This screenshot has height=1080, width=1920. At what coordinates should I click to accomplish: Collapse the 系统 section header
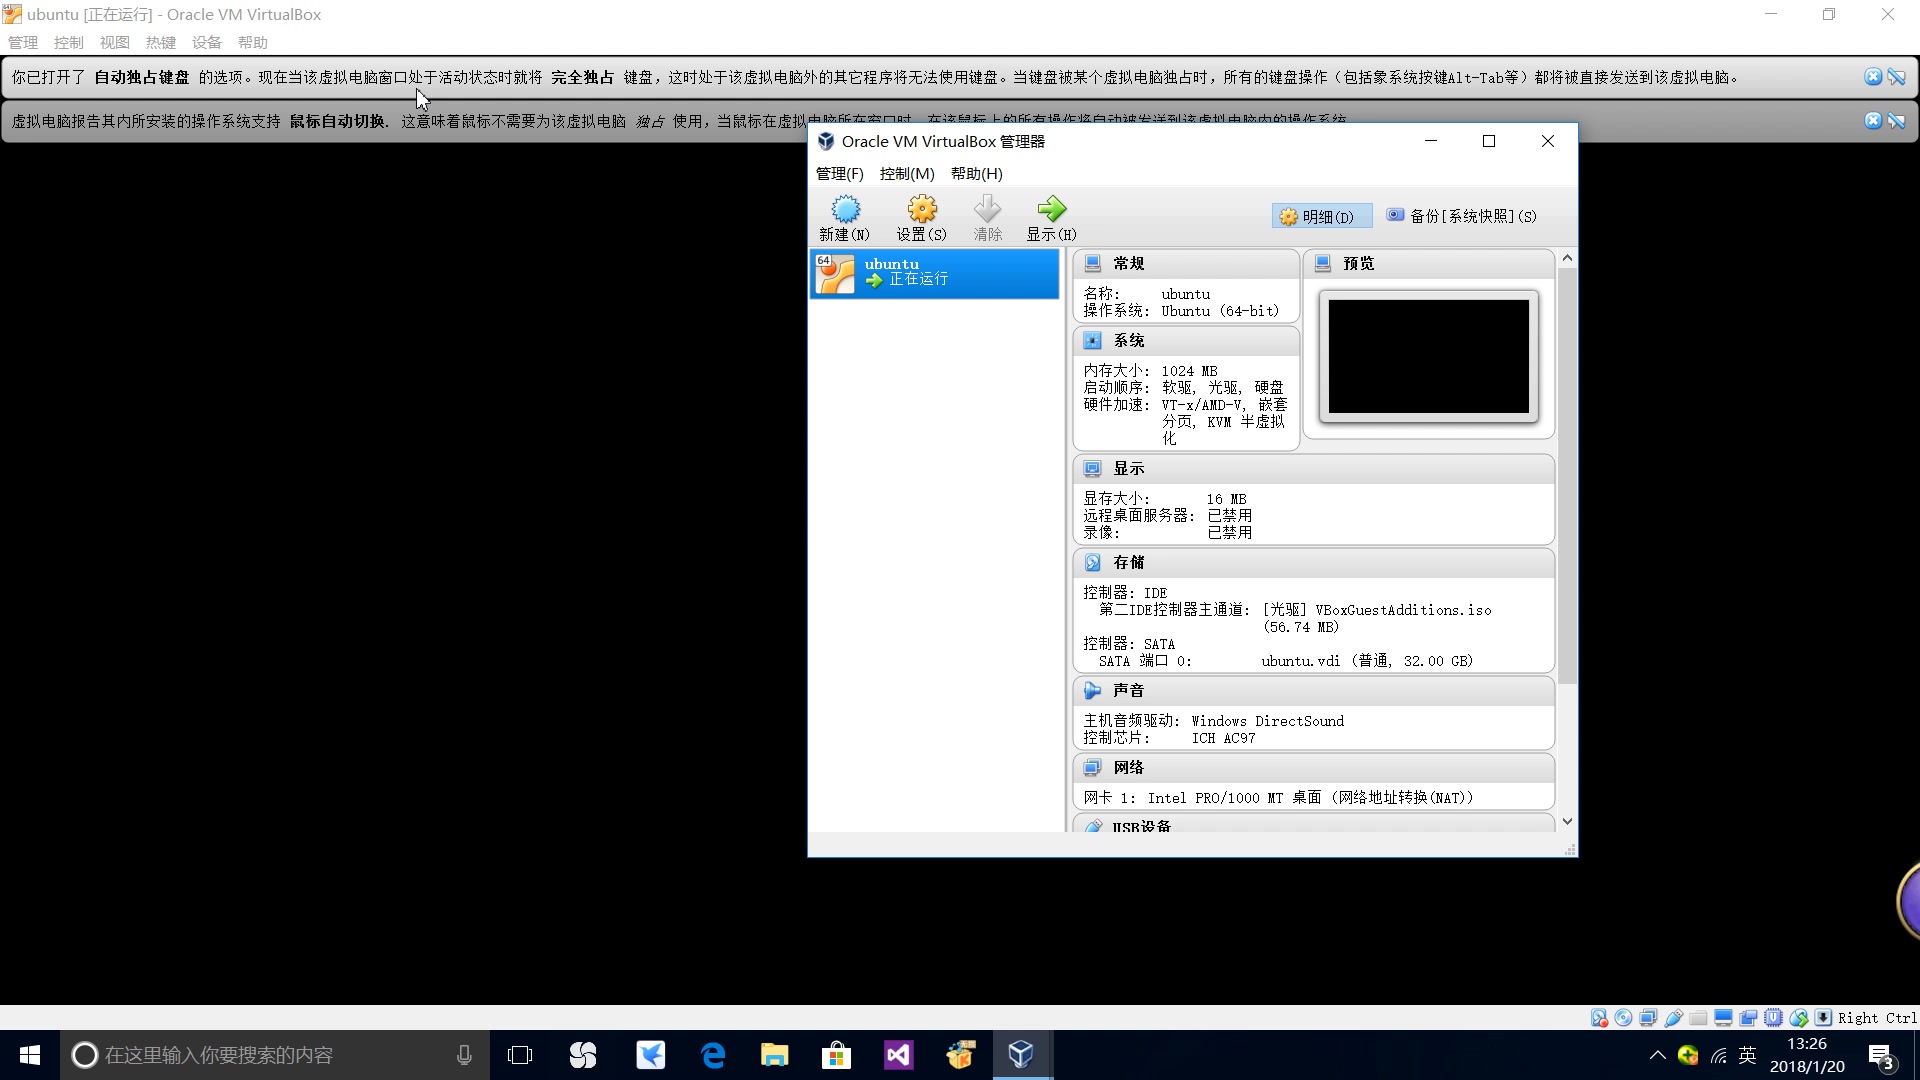point(1186,341)
